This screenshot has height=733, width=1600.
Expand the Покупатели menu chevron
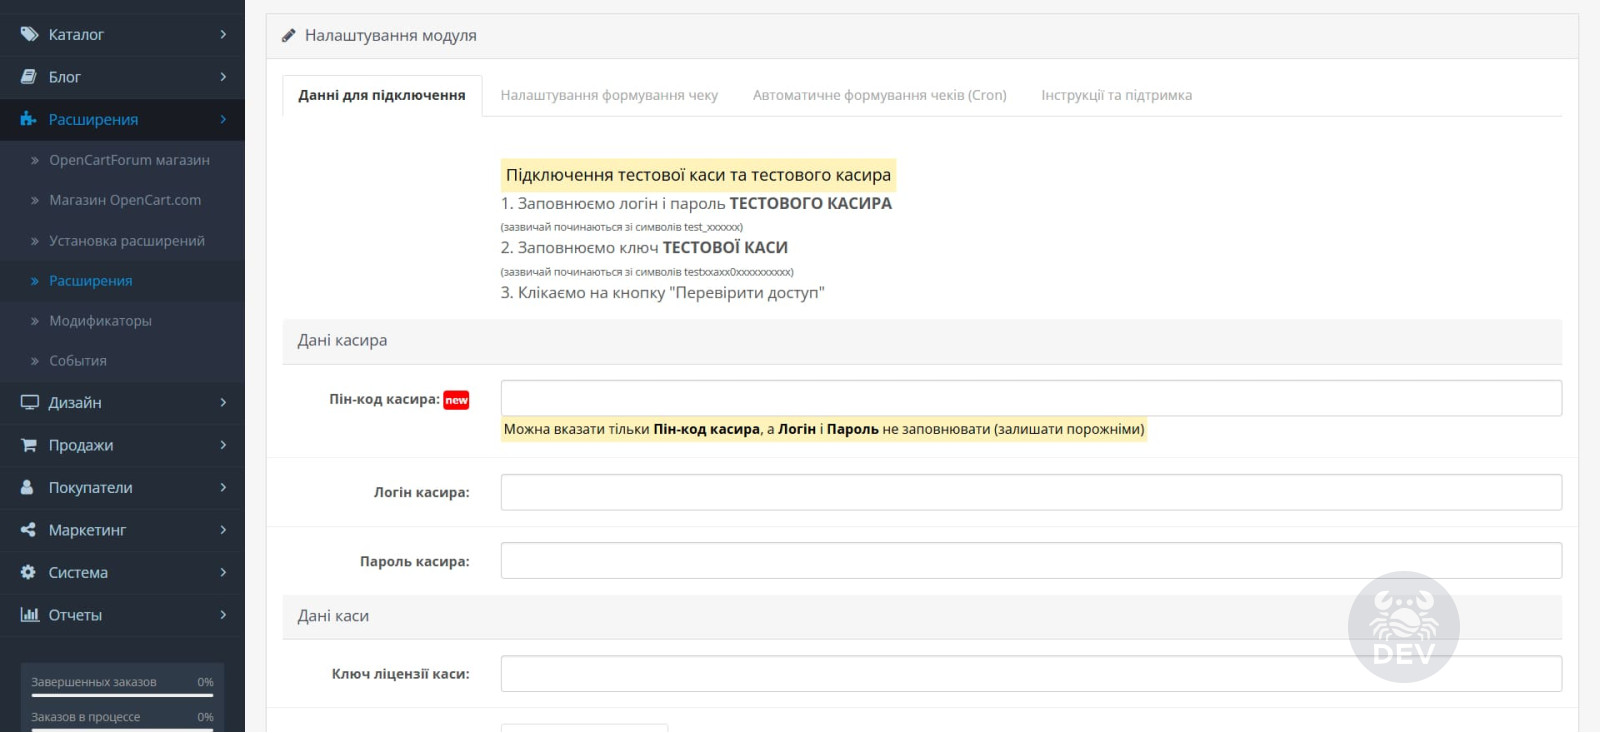223,487
